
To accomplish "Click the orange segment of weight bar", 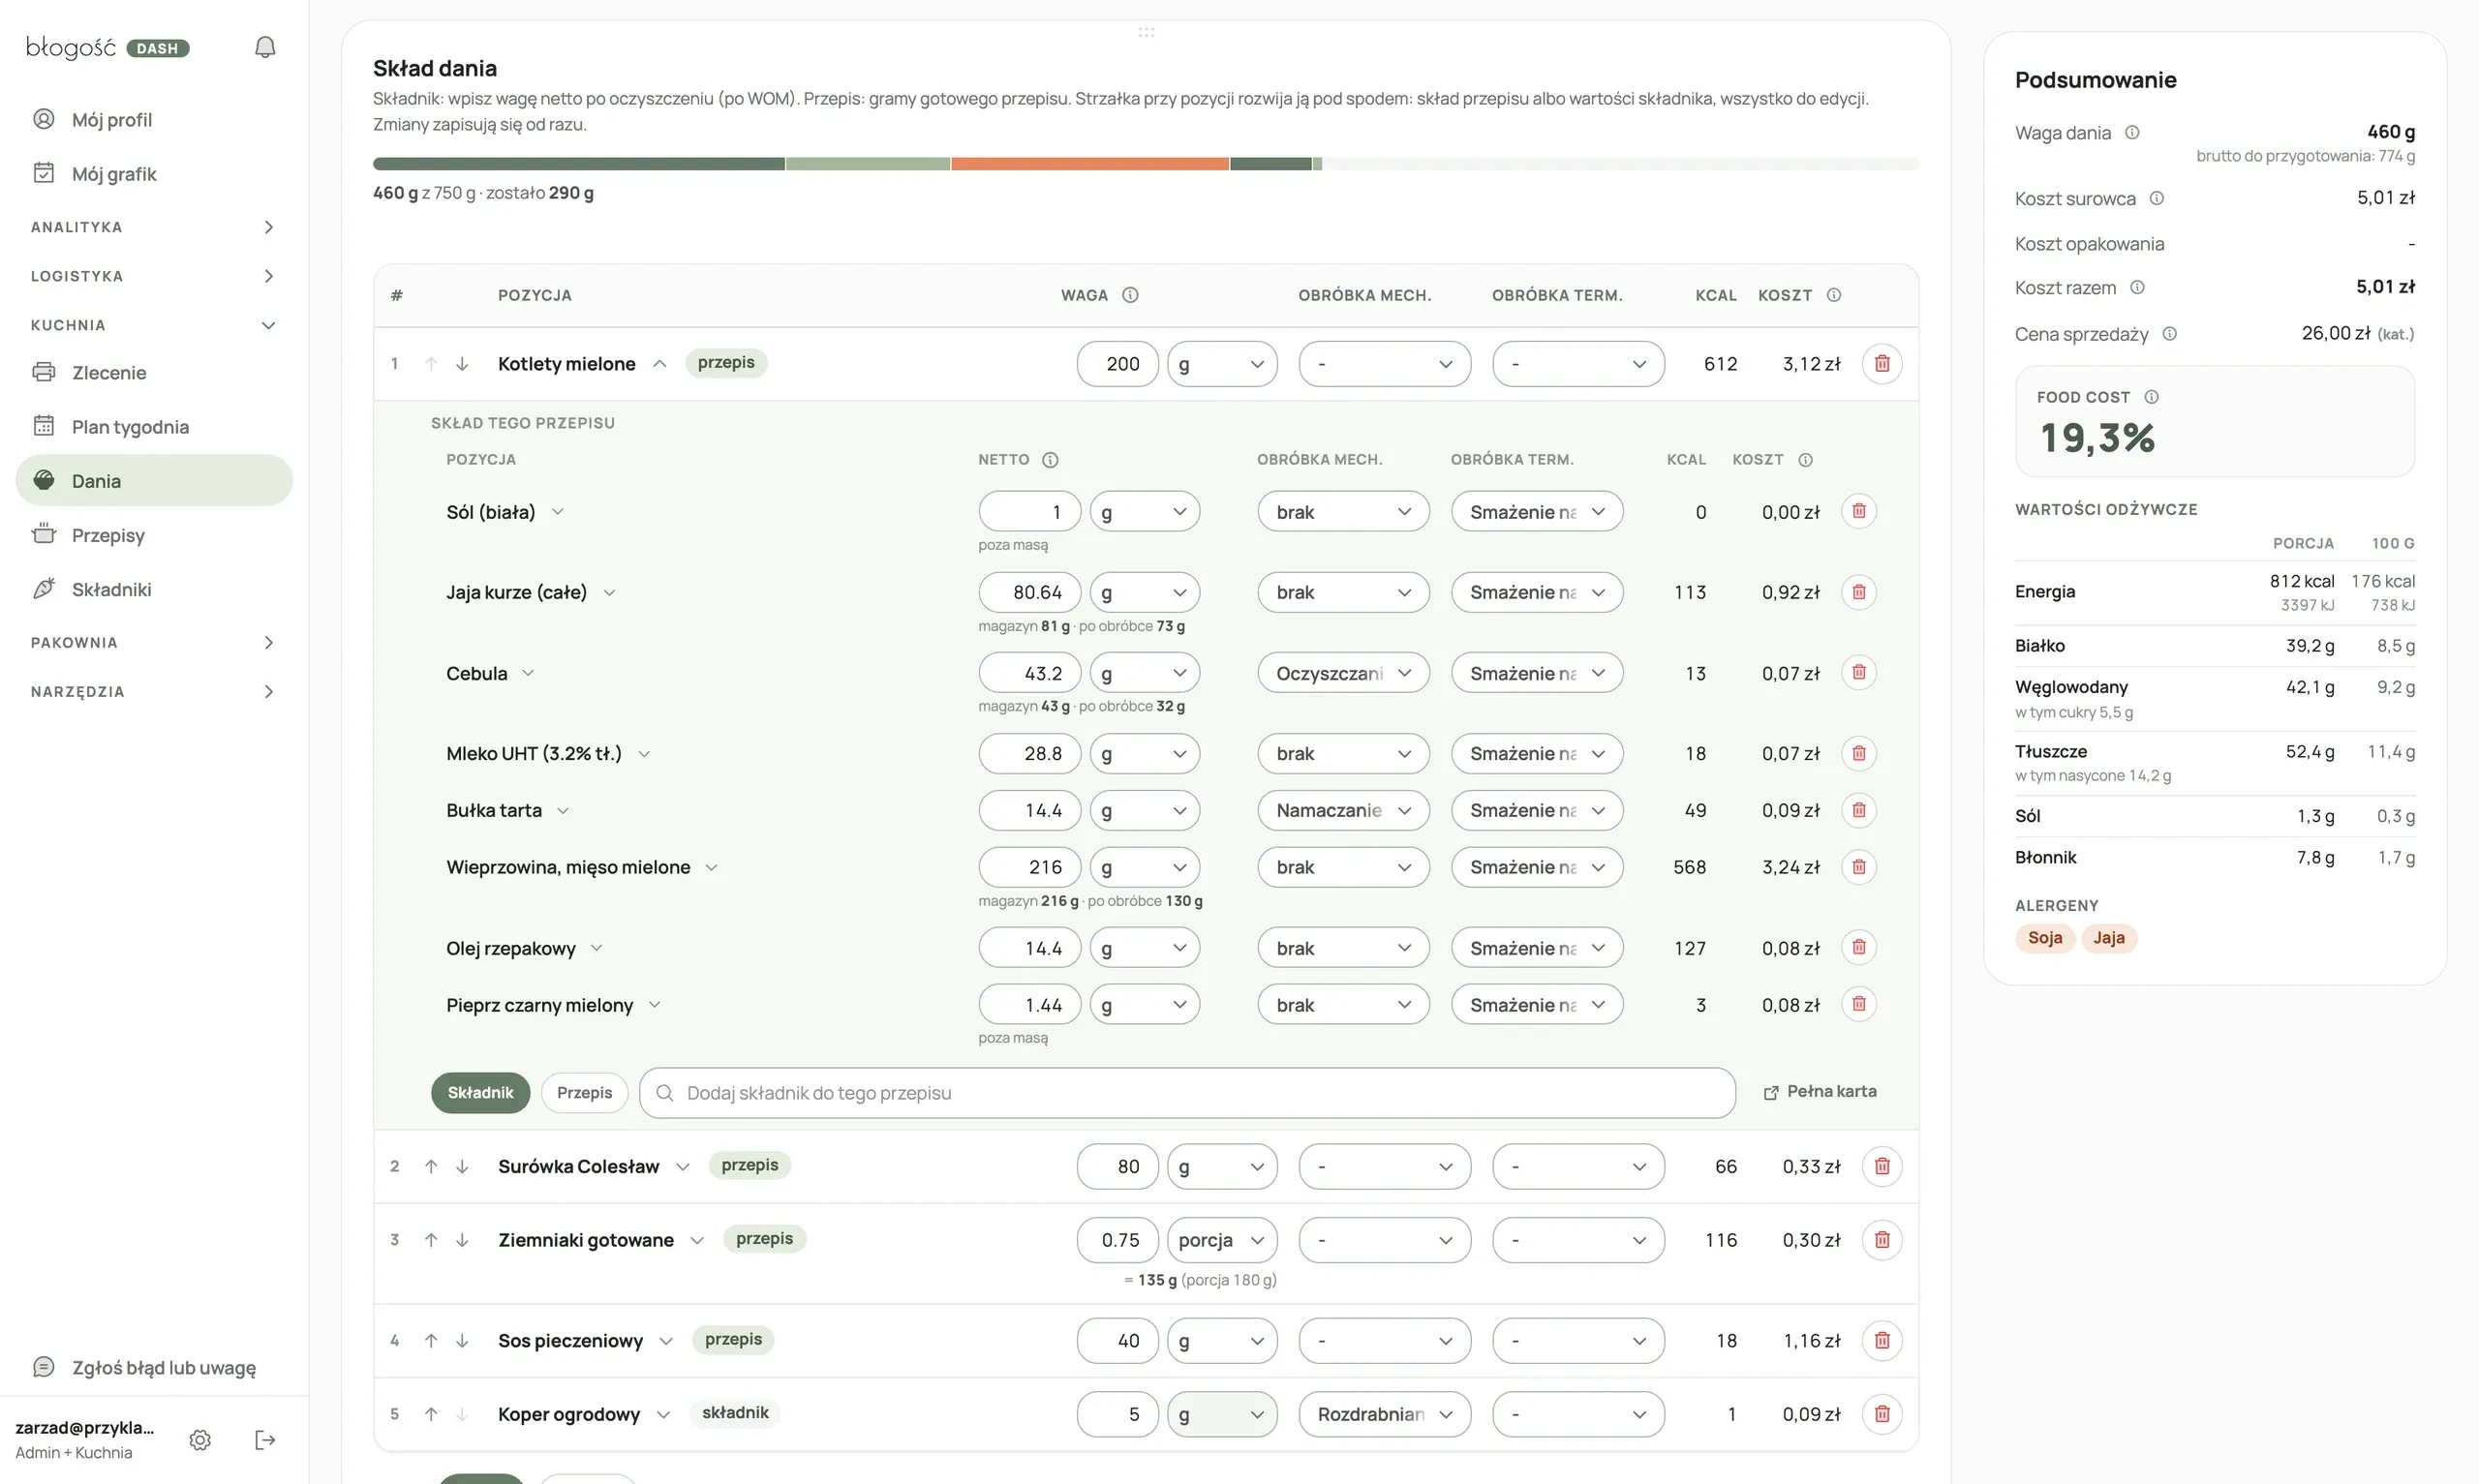I will point(1090,164).
